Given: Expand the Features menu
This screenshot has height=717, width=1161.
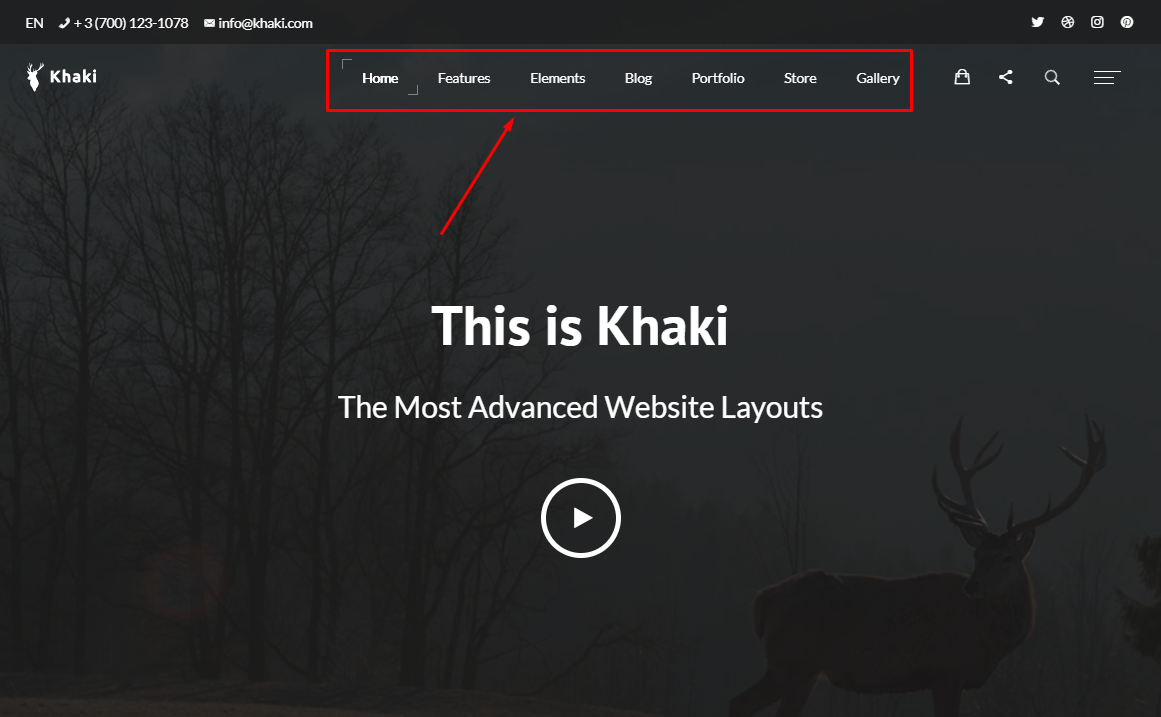Looking at the screenshot, I should coord(464,78).
